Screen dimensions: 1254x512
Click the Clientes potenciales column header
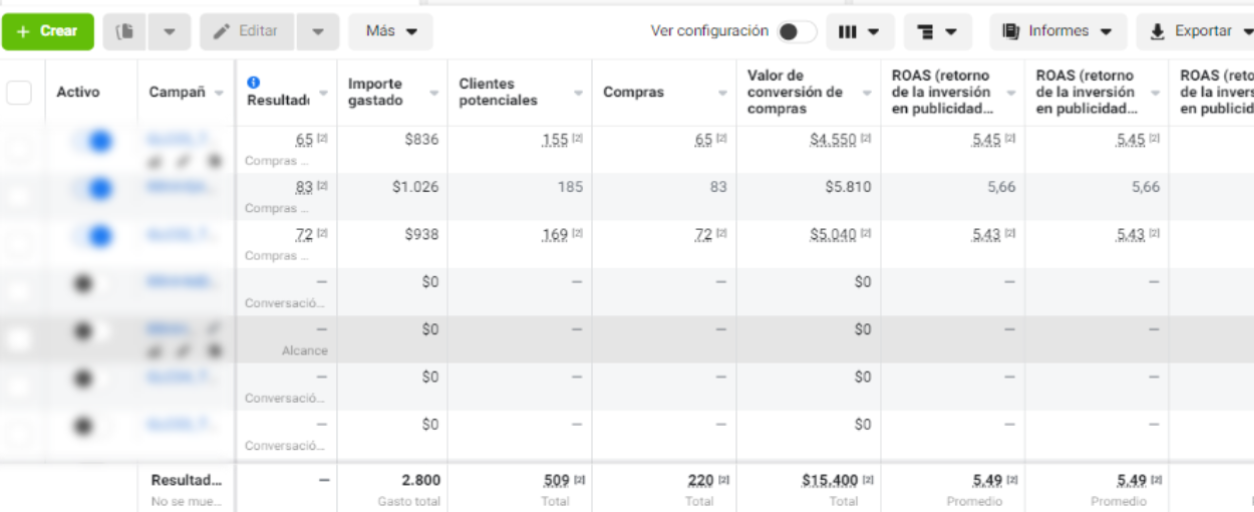click(x=498, y=92)
